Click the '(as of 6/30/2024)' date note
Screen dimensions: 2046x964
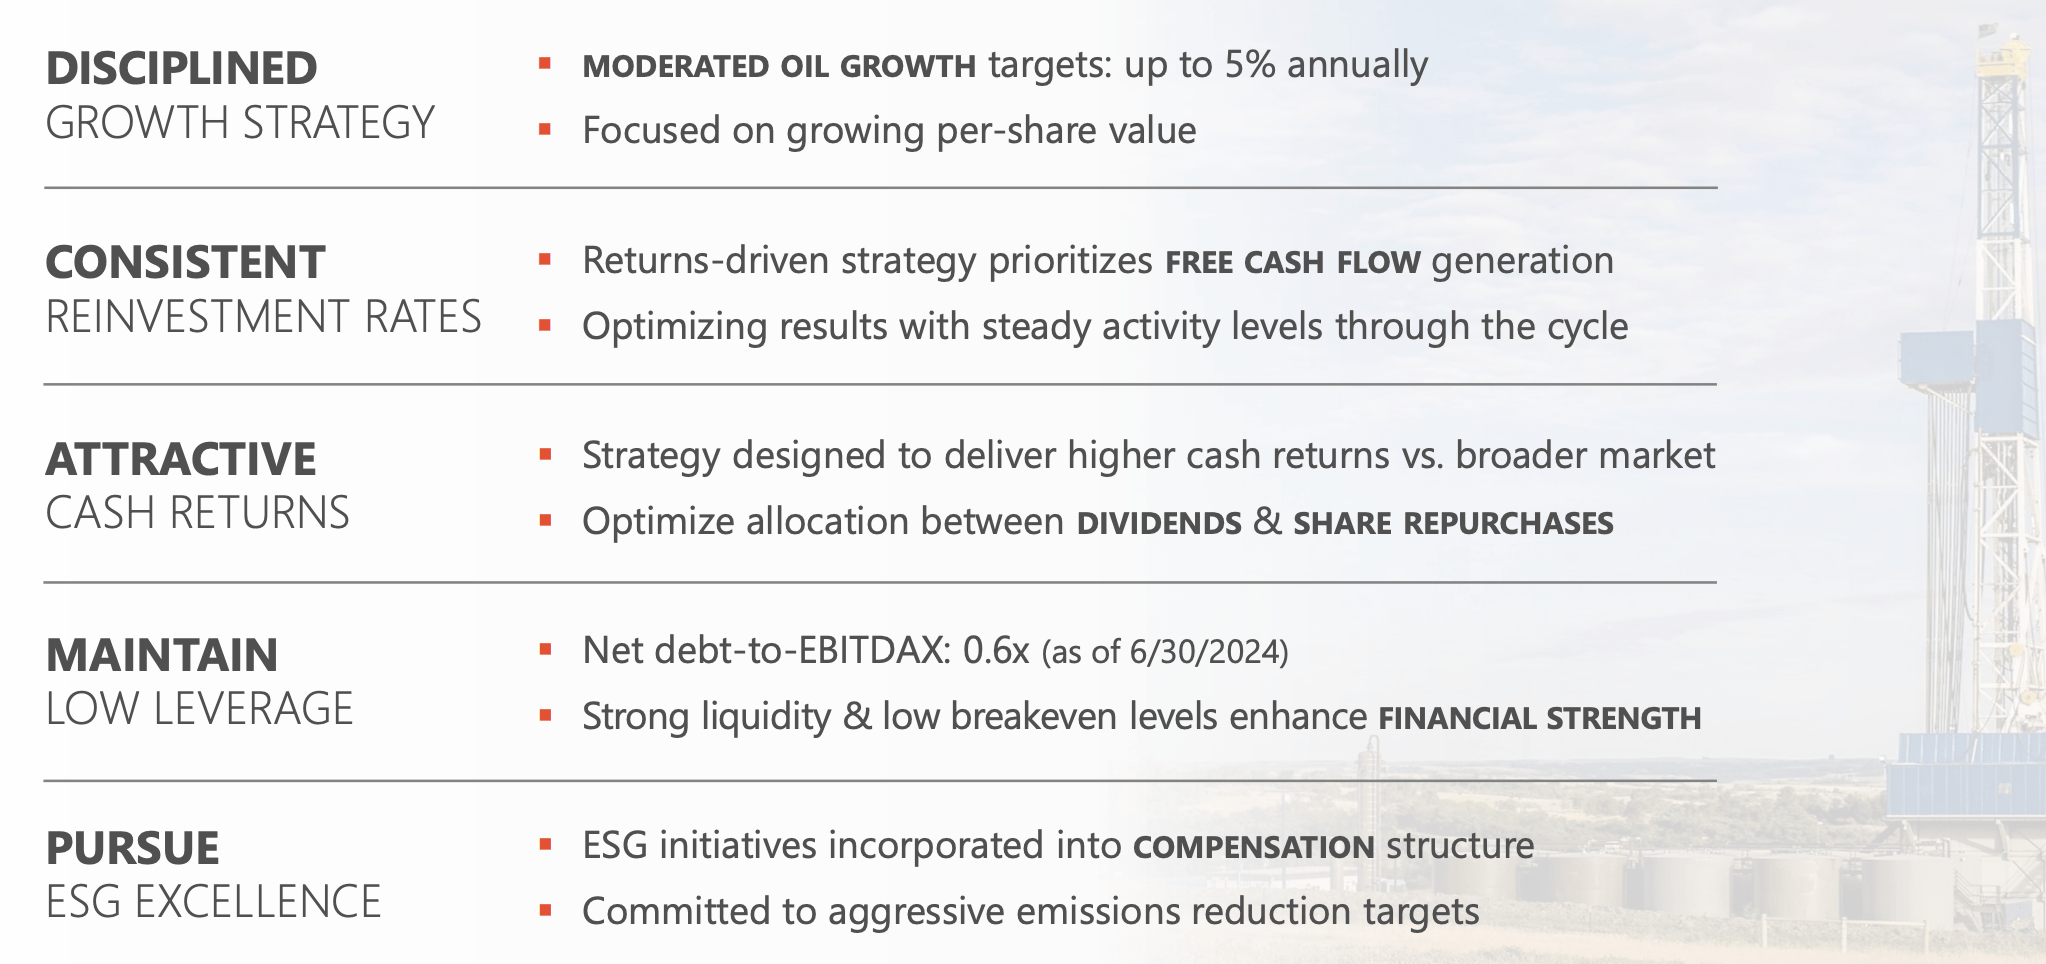pos(1165,652)
